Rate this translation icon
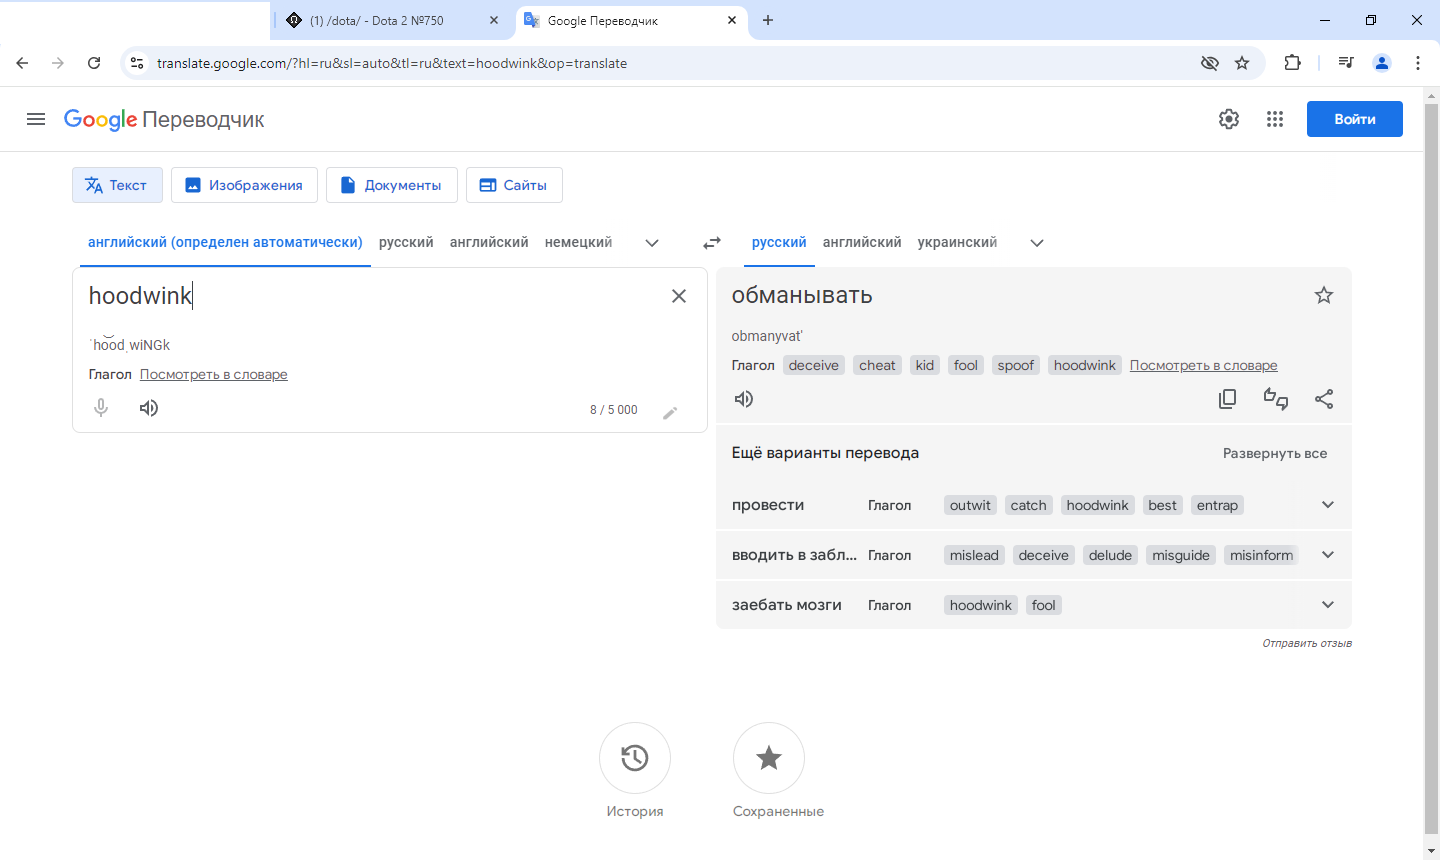 [1276, 399]
